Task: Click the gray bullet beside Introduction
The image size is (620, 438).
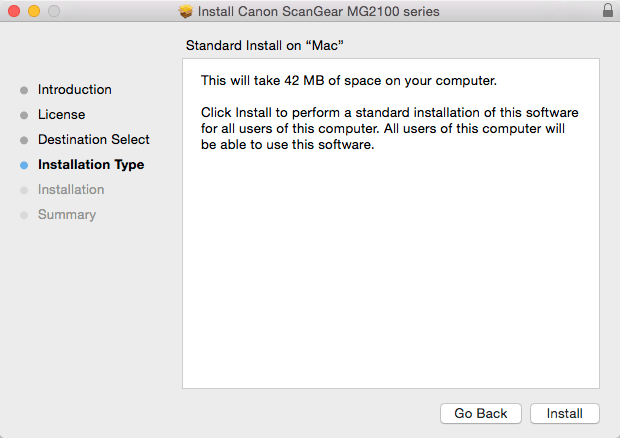Action: [x=24, y=91]
